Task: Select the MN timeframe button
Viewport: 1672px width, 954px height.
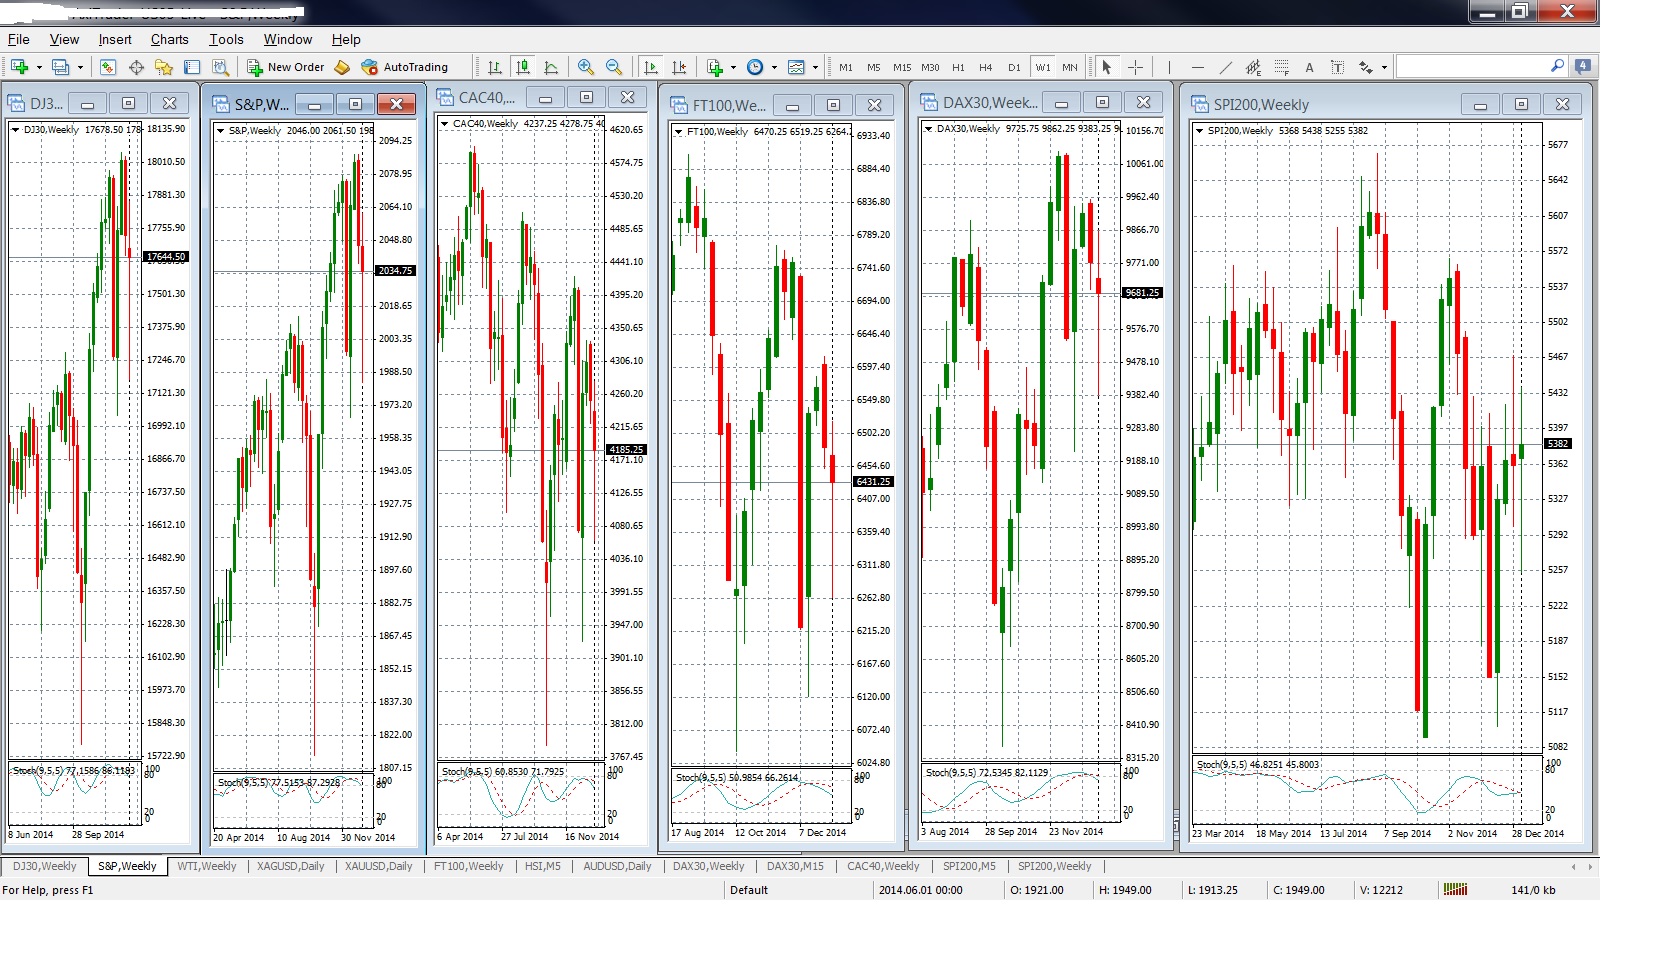Action: [1070, 67]
